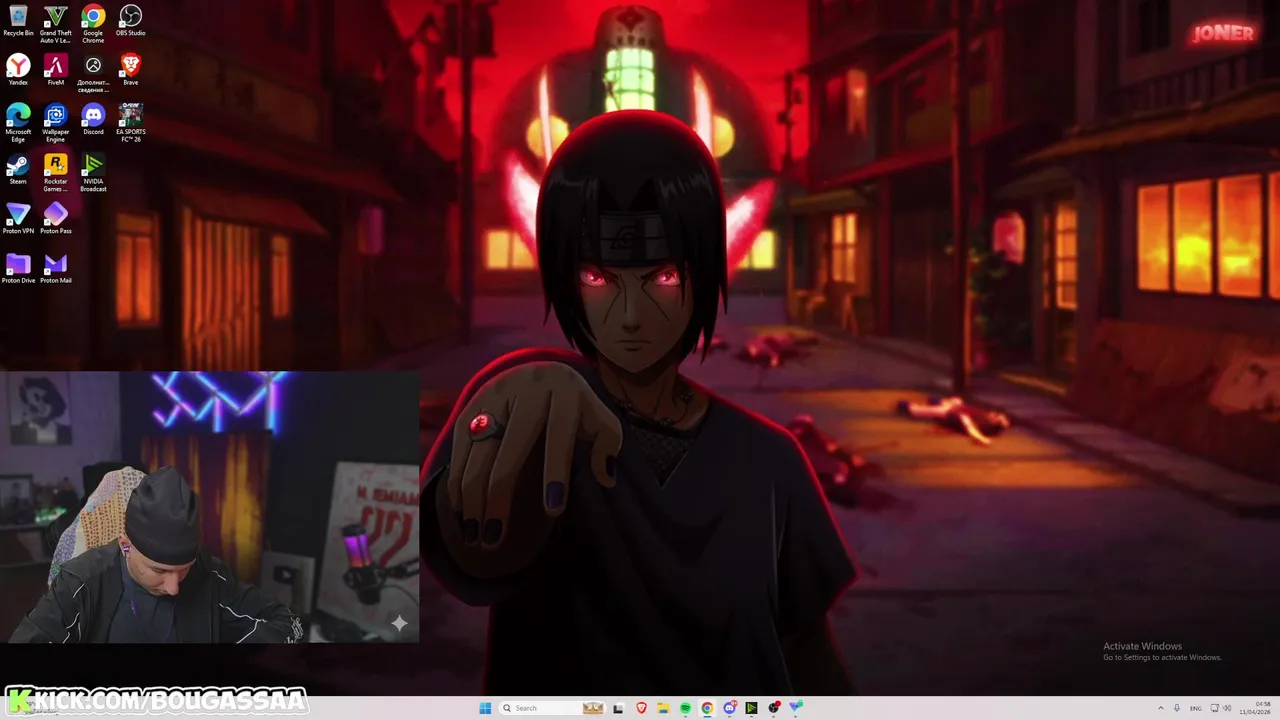Viewport: 1280px width, 720px height.
Task: Click the taskbar Search box
Action: coord(551,708)
